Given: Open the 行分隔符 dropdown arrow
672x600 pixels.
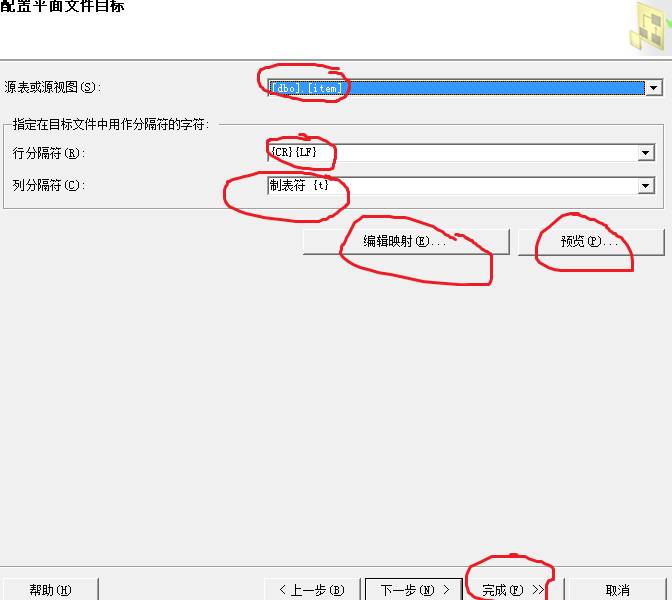Looking at the screenshot, I should [x=646, y=153].
